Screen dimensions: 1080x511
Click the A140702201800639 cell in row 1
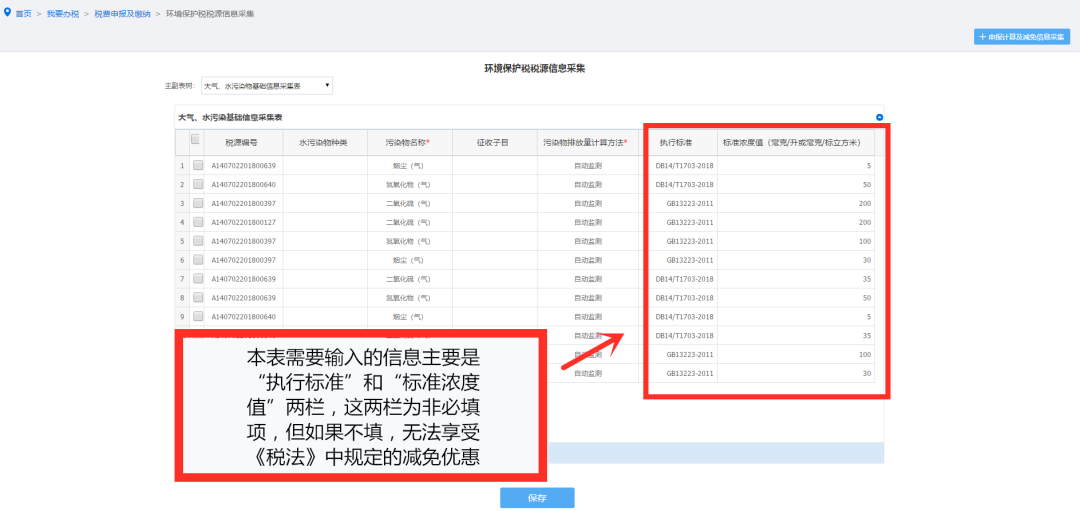point(242,165)
